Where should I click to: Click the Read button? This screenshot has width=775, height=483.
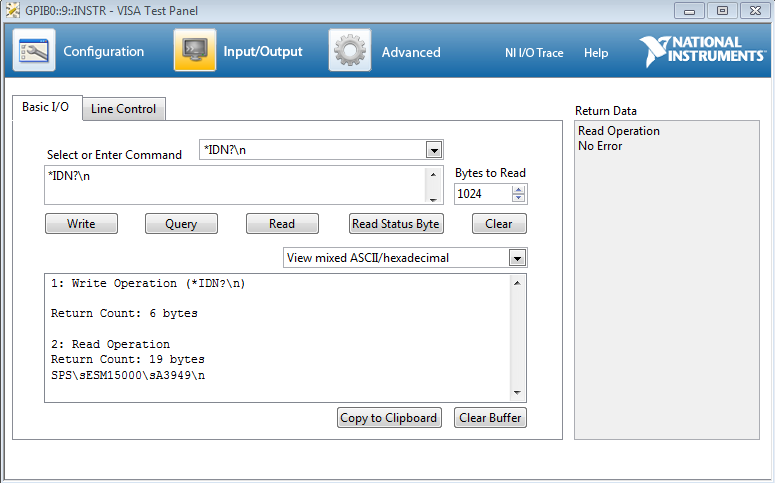(x=282, y=224)
